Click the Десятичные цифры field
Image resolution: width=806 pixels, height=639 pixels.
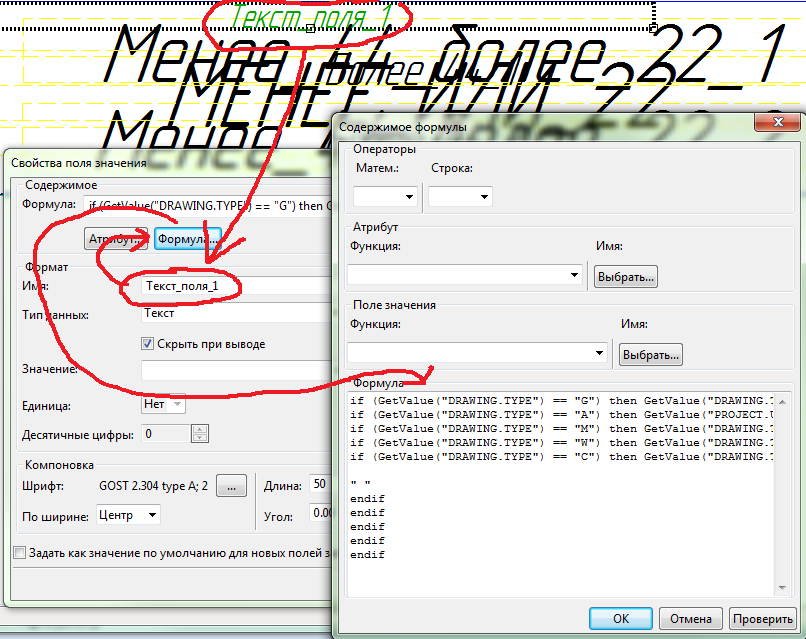(166, 434)
